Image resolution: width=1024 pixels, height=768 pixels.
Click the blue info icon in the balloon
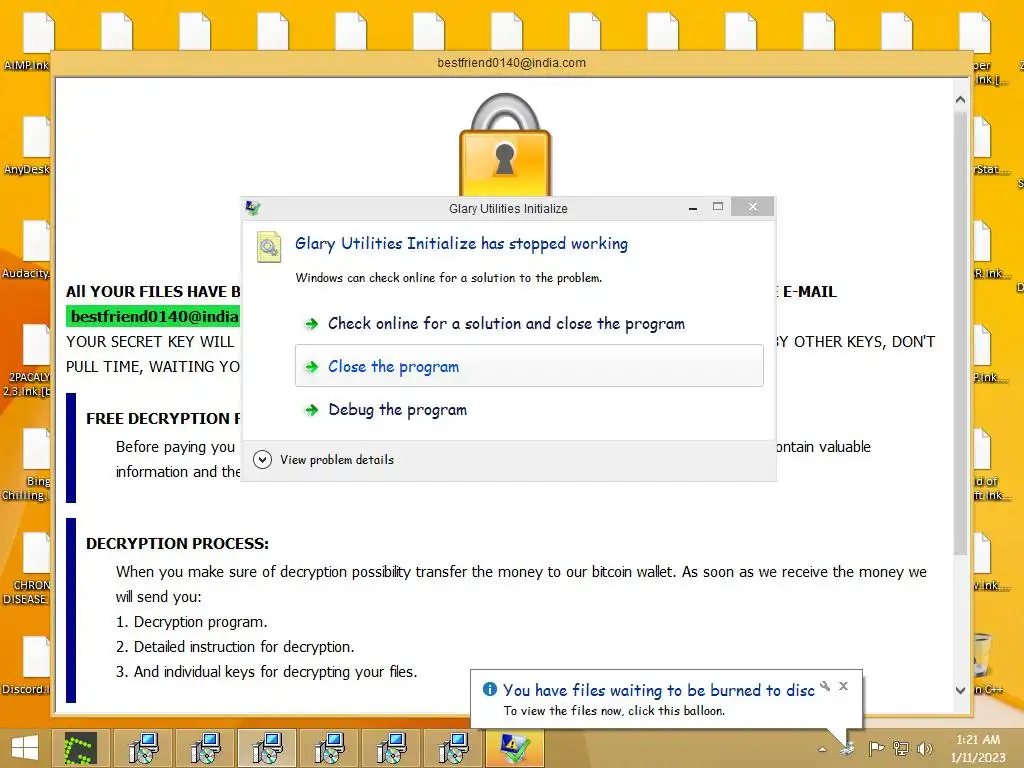[489, 689]
